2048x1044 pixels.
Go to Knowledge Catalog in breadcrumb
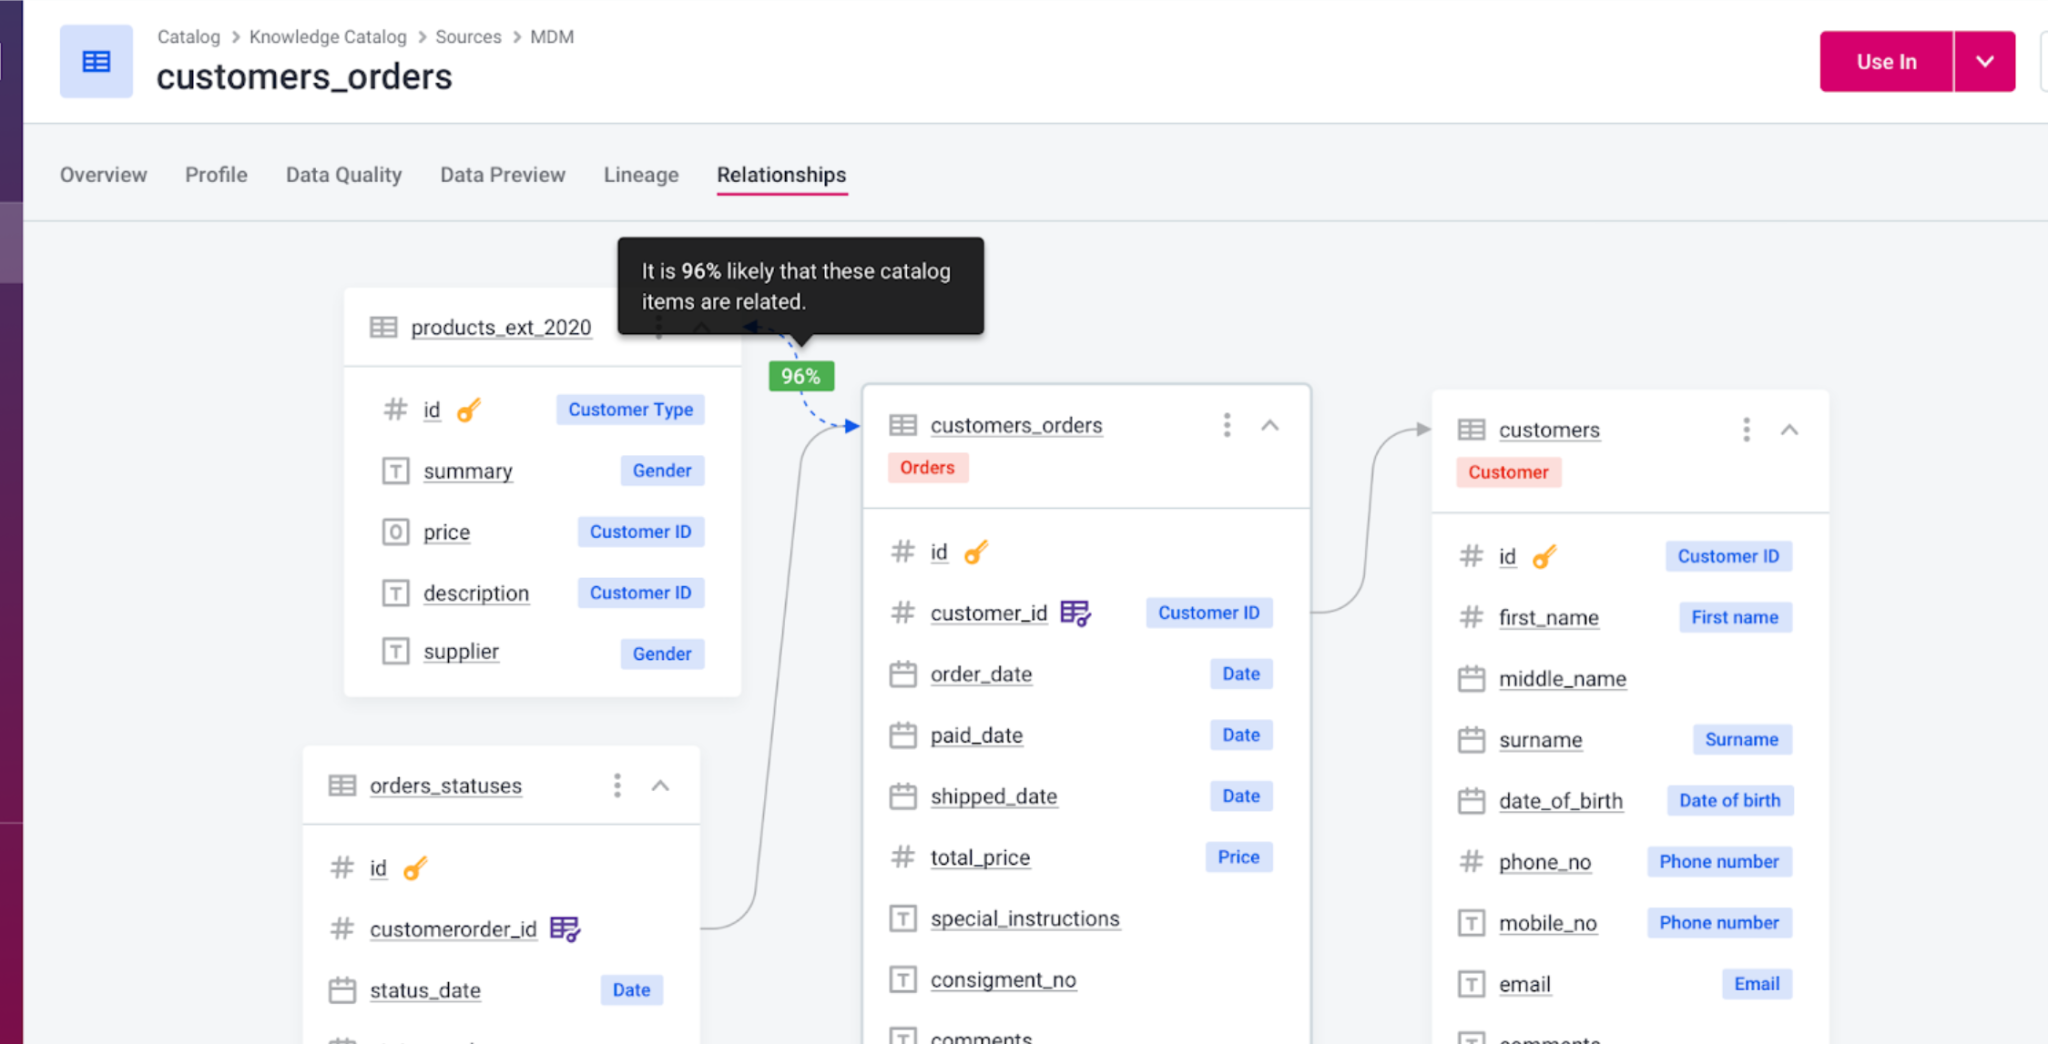point(328,37)
